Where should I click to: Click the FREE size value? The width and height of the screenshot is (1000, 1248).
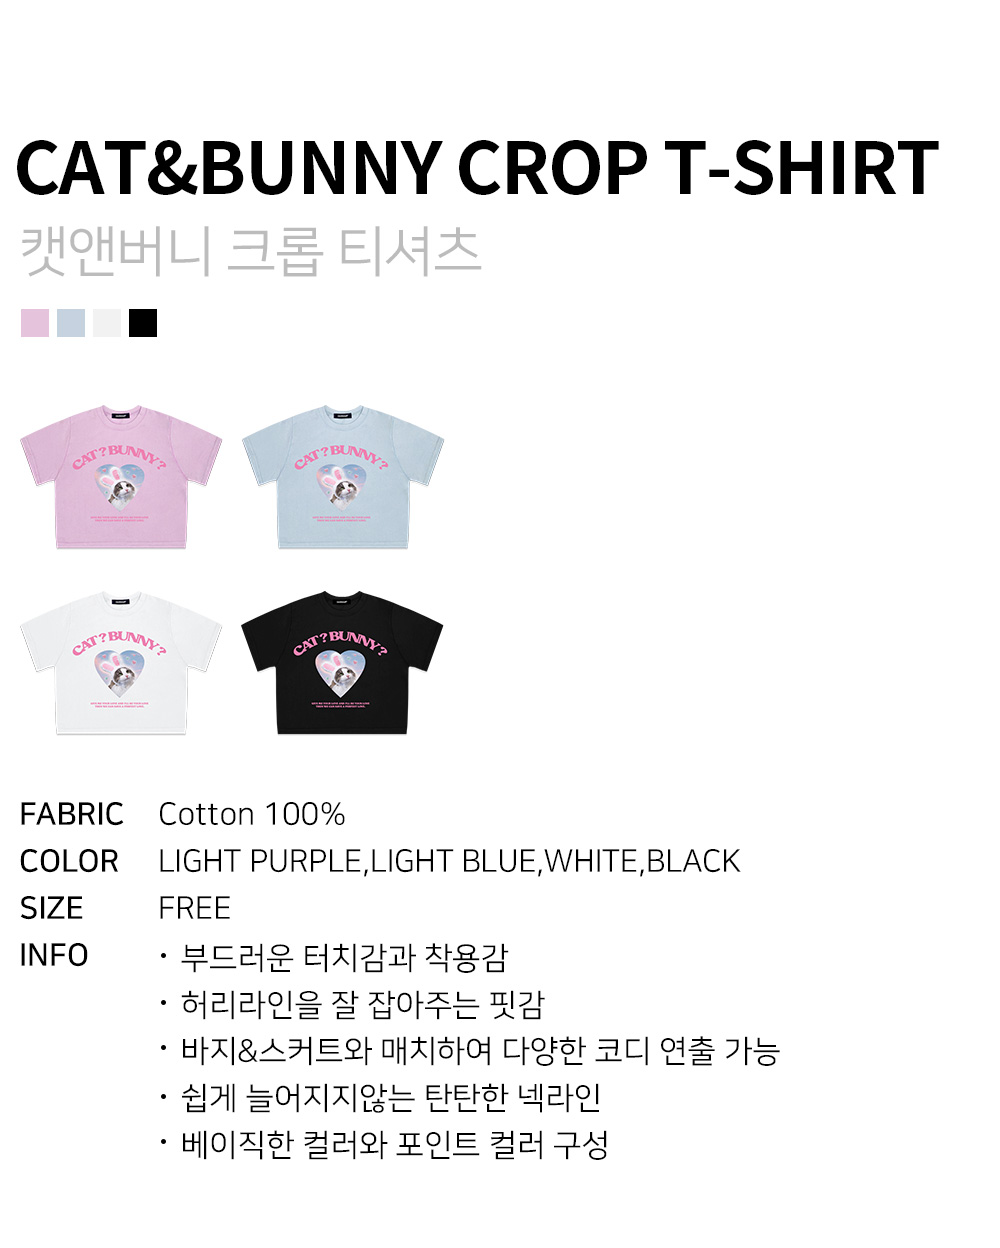[x=195, y=908]
